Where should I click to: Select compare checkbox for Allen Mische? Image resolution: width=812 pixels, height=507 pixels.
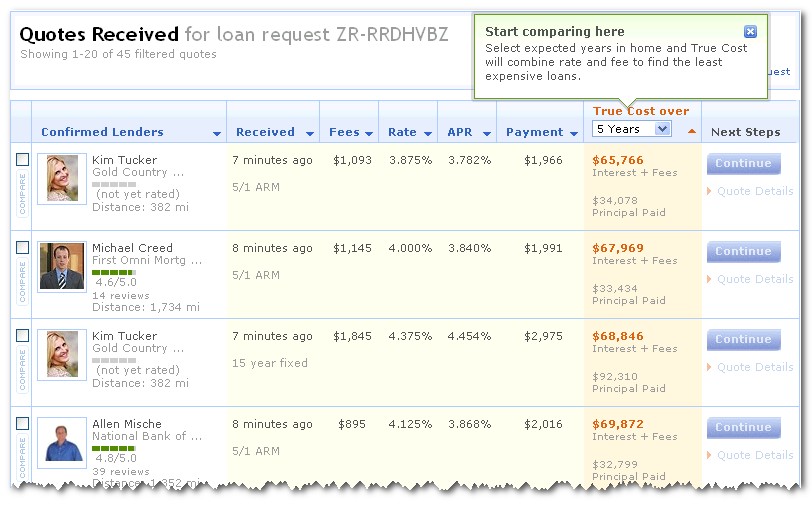22,424
